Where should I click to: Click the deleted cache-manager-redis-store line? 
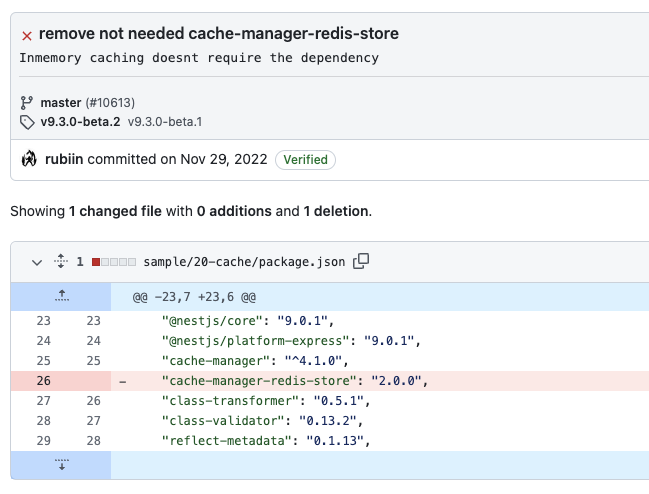[x=294, y=380]
